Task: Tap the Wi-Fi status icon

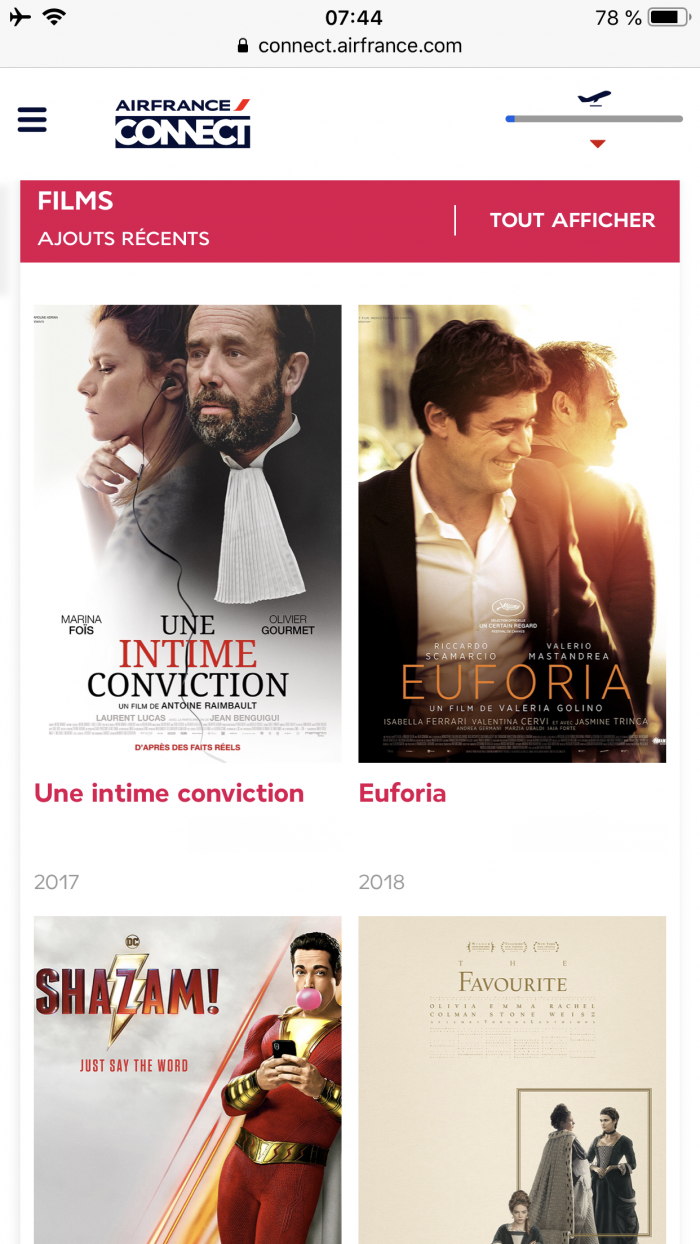Action: click(x=54, y=17)
